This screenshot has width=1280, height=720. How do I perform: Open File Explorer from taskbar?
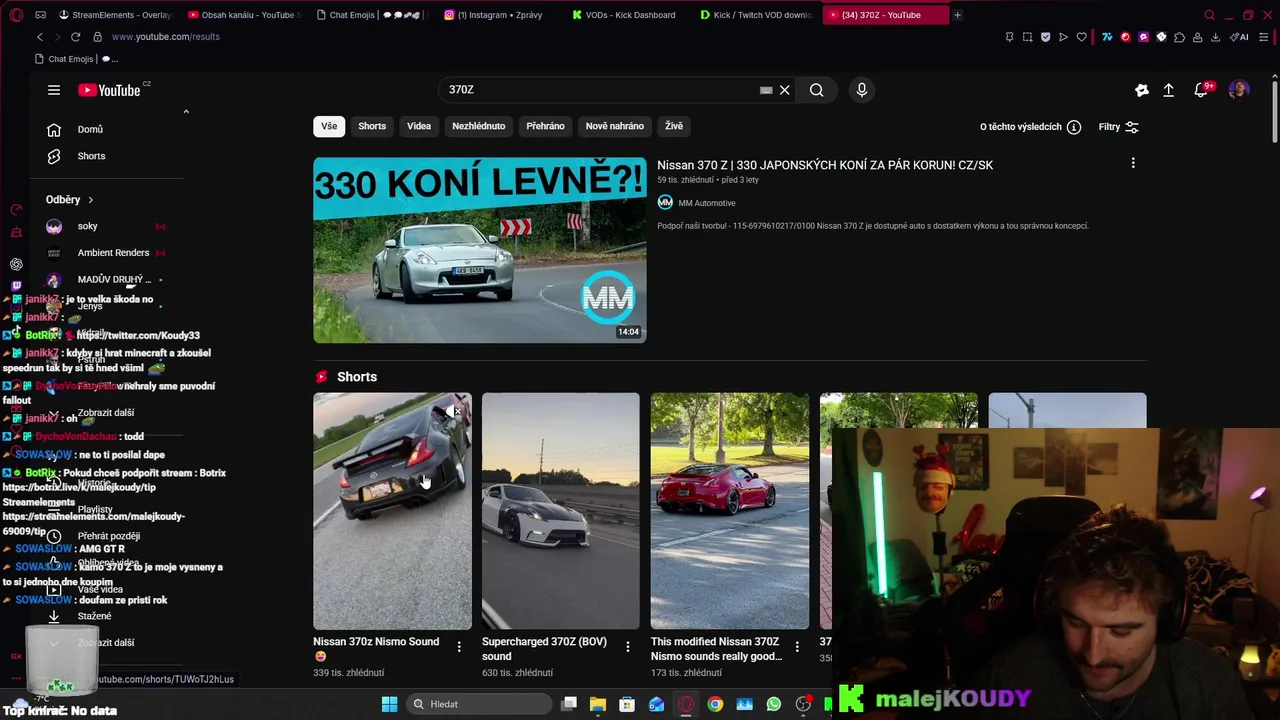[597, 704]
